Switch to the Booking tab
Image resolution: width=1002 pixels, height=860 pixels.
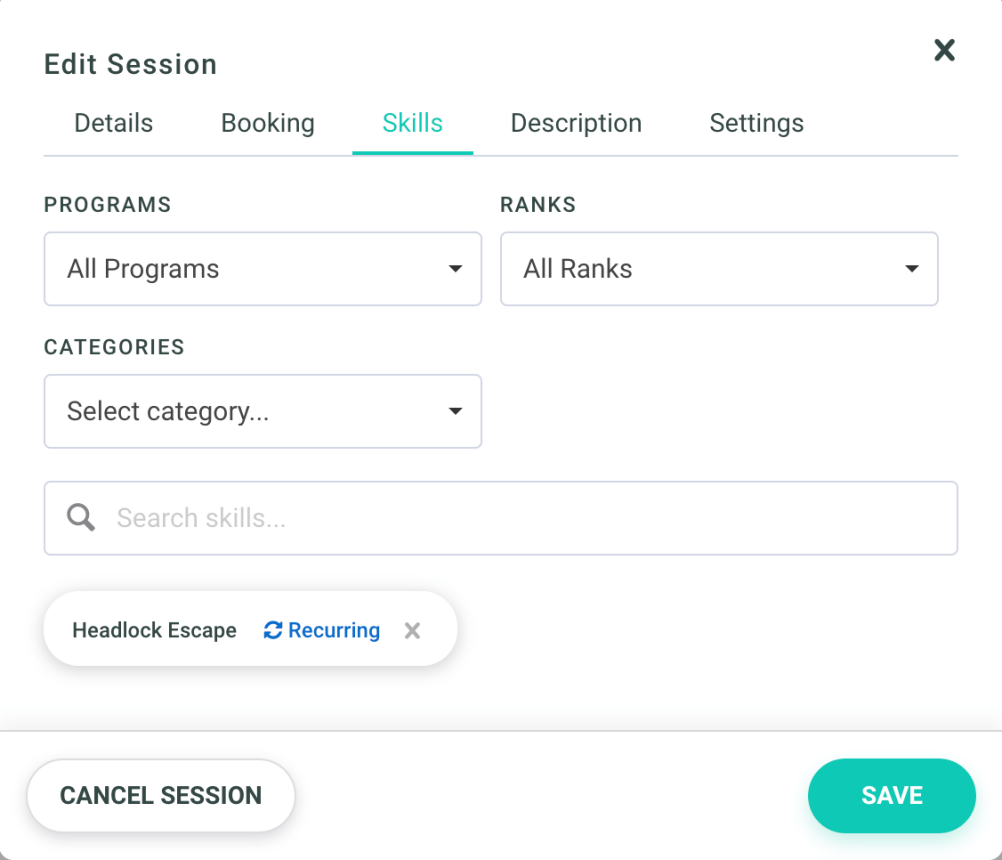(267, 122)
